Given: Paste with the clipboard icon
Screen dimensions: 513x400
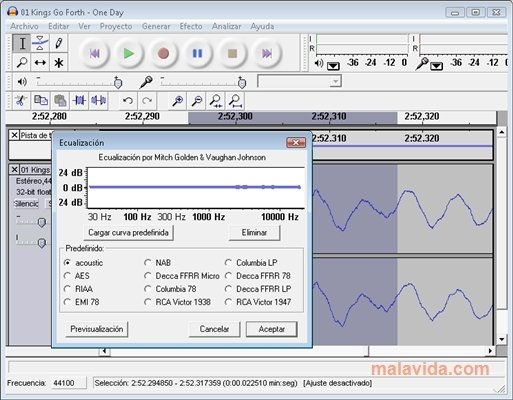Looking at the screenshot, I should click(x=60, y=100).
